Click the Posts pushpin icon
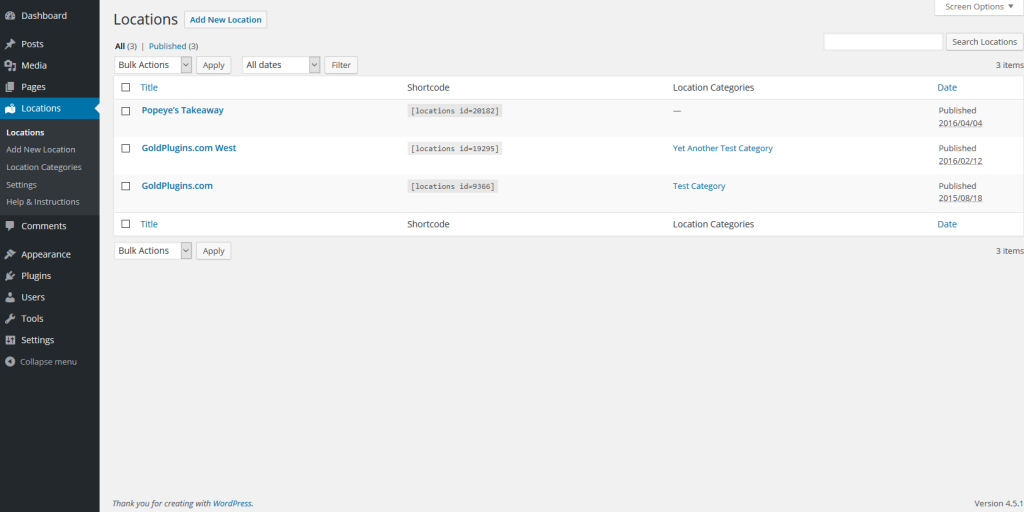The width and height of the screenshot is (1024, 512). tap(10, 44)
